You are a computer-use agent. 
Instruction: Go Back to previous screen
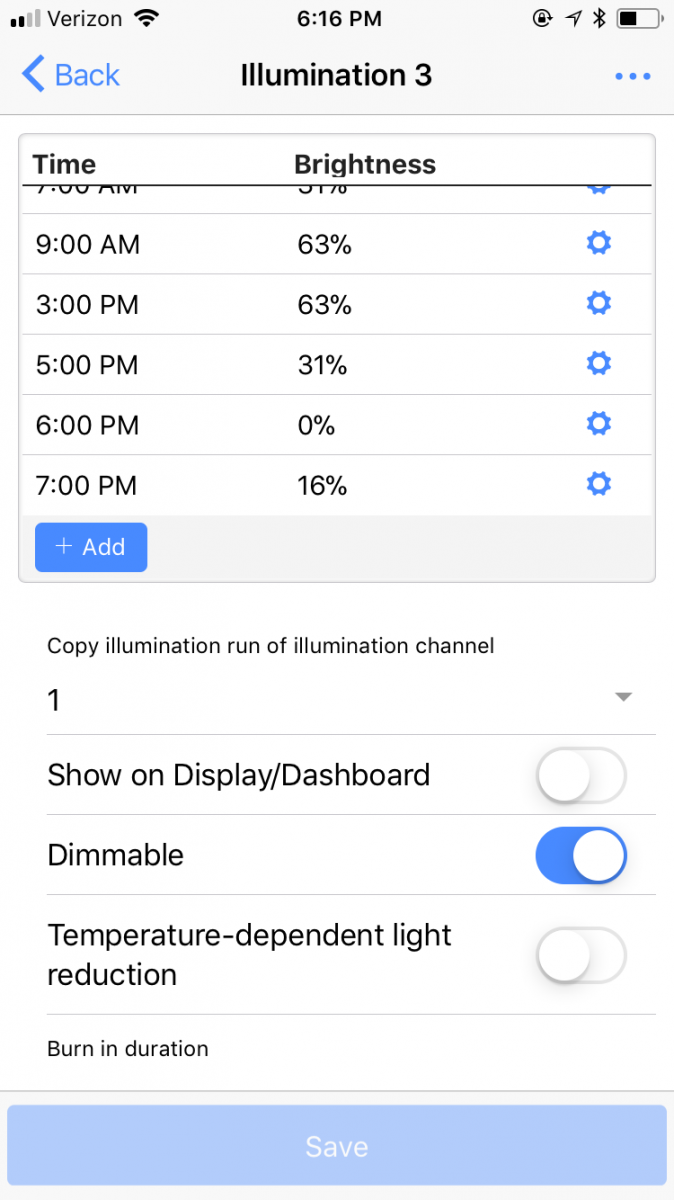pos(70,75)
